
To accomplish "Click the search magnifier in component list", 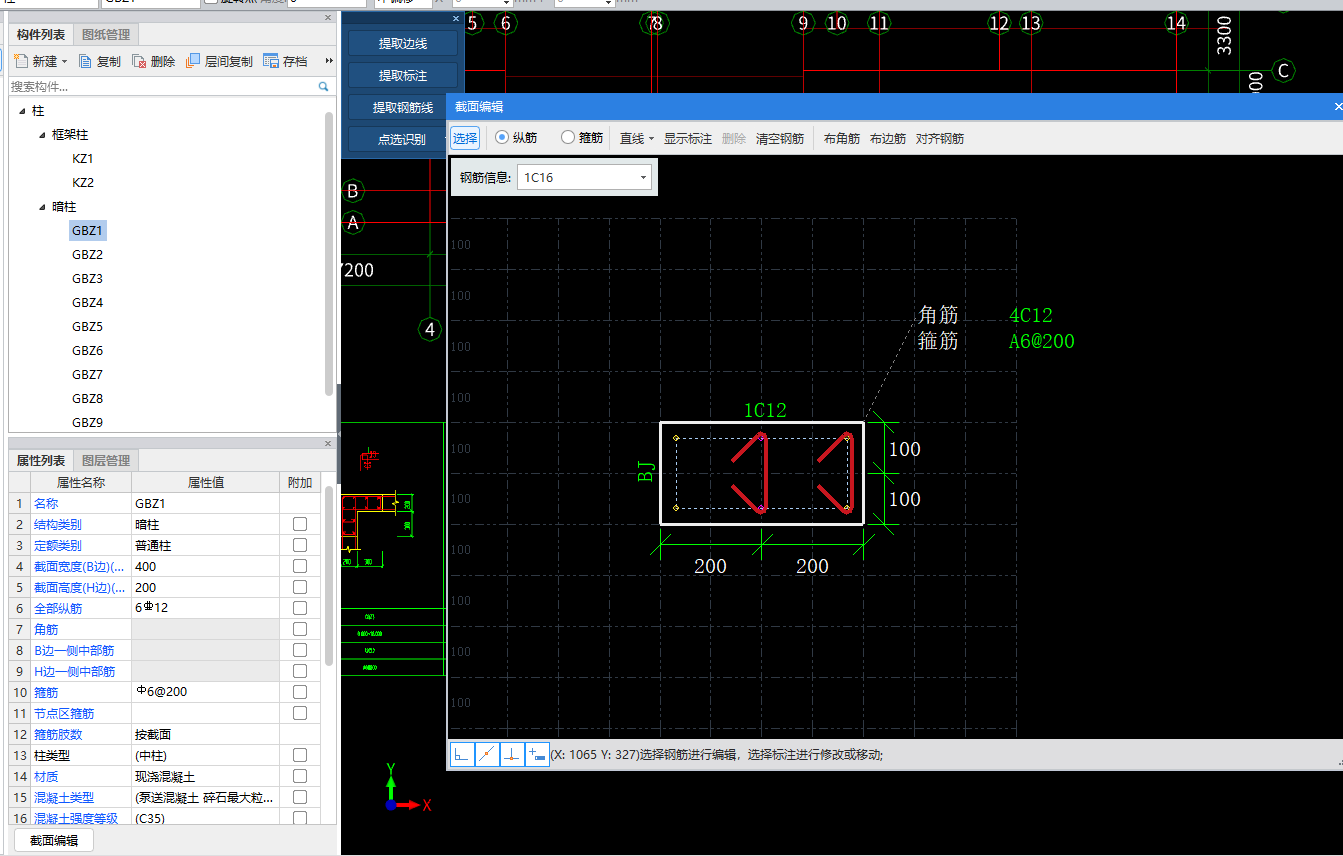I will pyautogui.click(x=323, y=87).
